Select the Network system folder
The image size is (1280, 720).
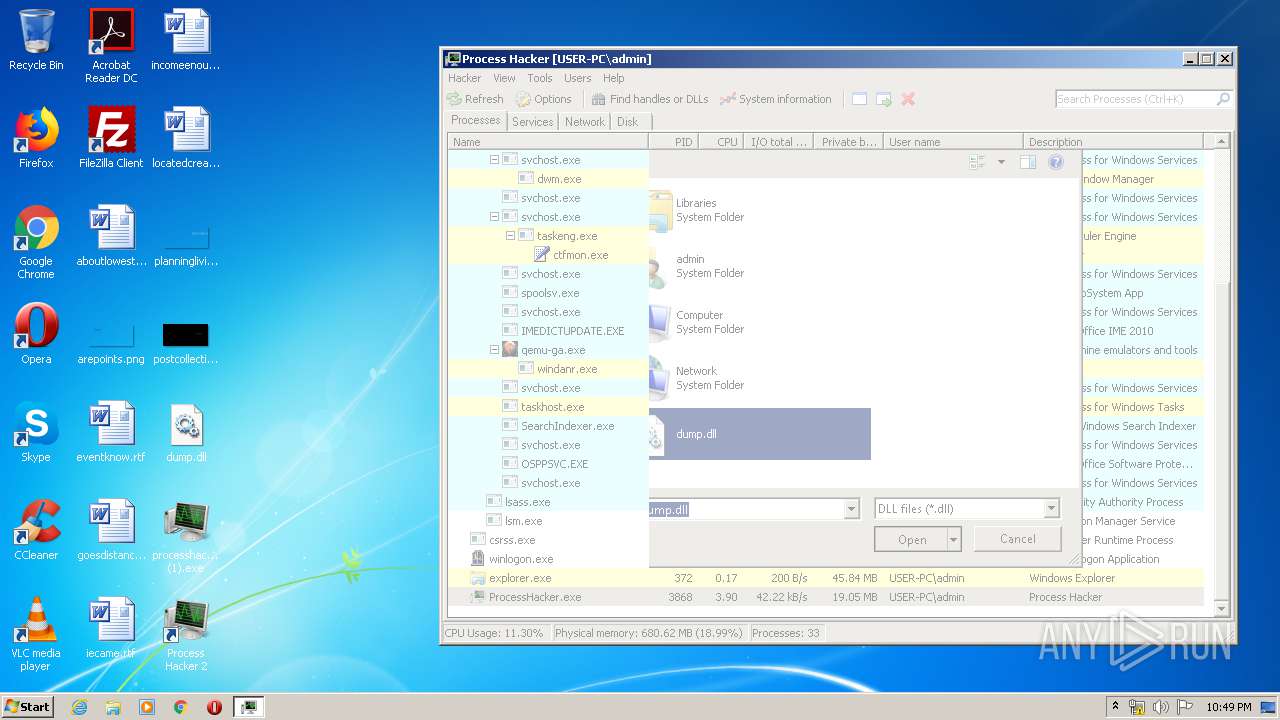coord(760,378)
